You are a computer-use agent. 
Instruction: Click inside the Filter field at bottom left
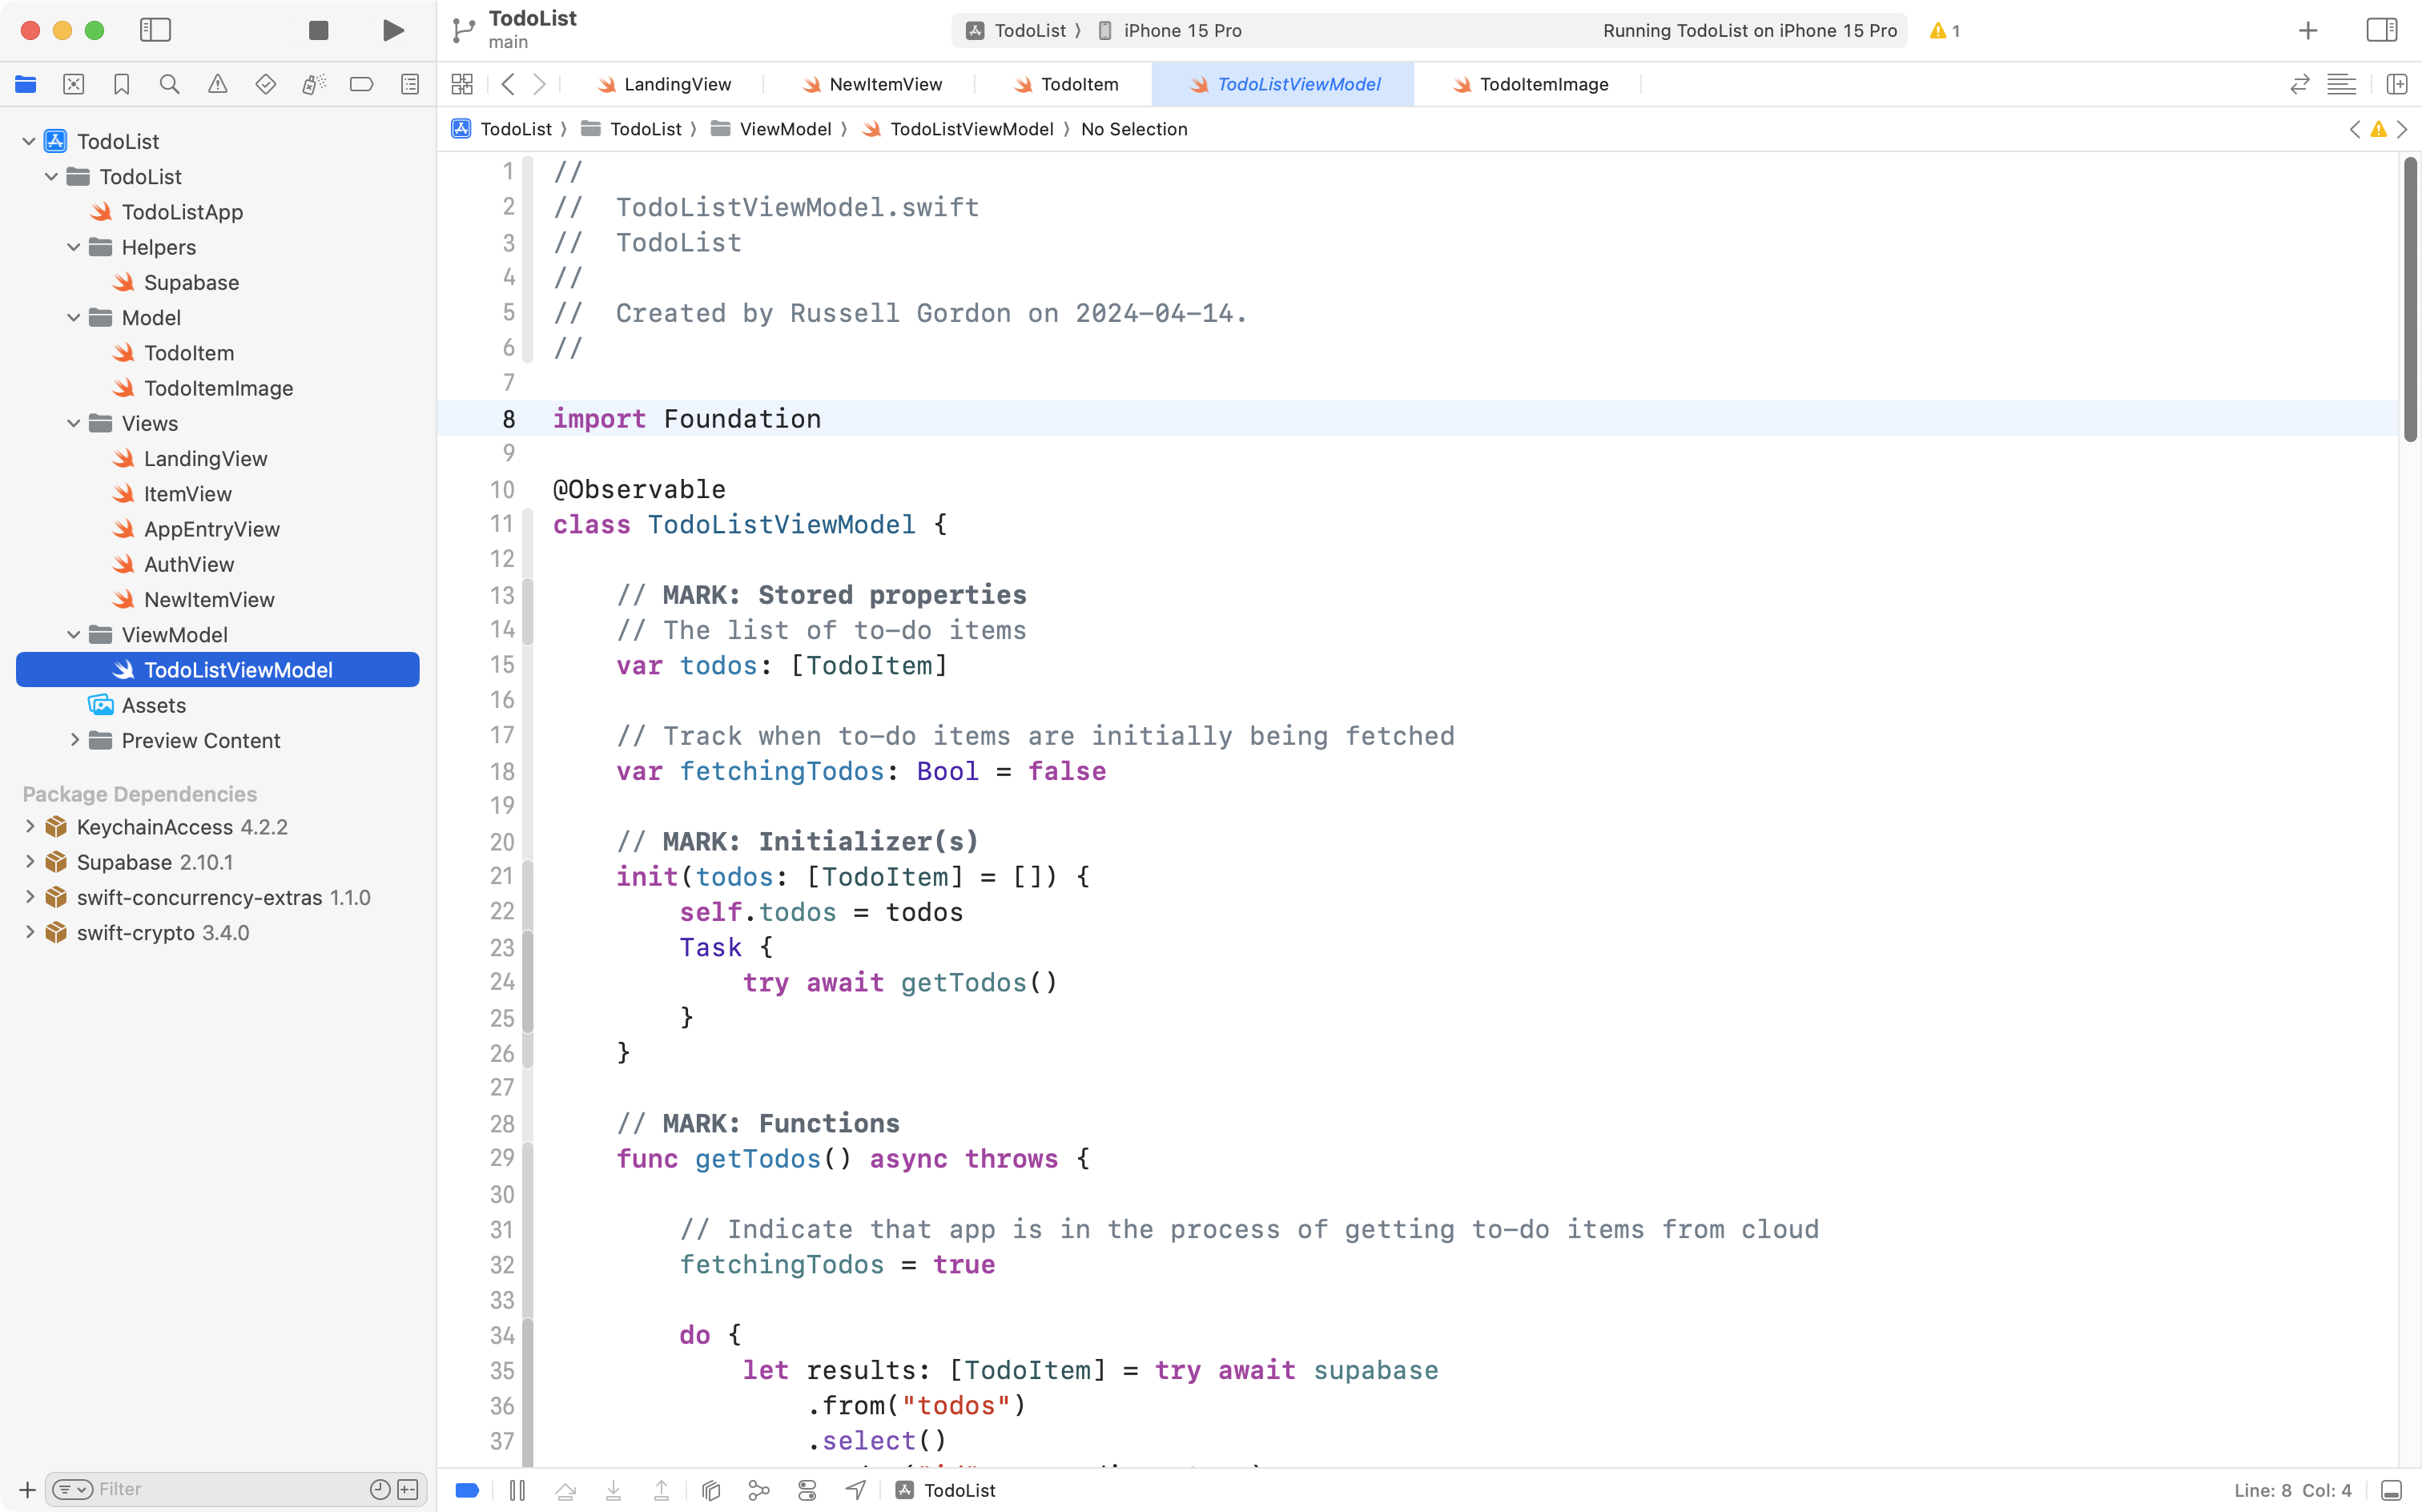click(x=200, y=1488)
